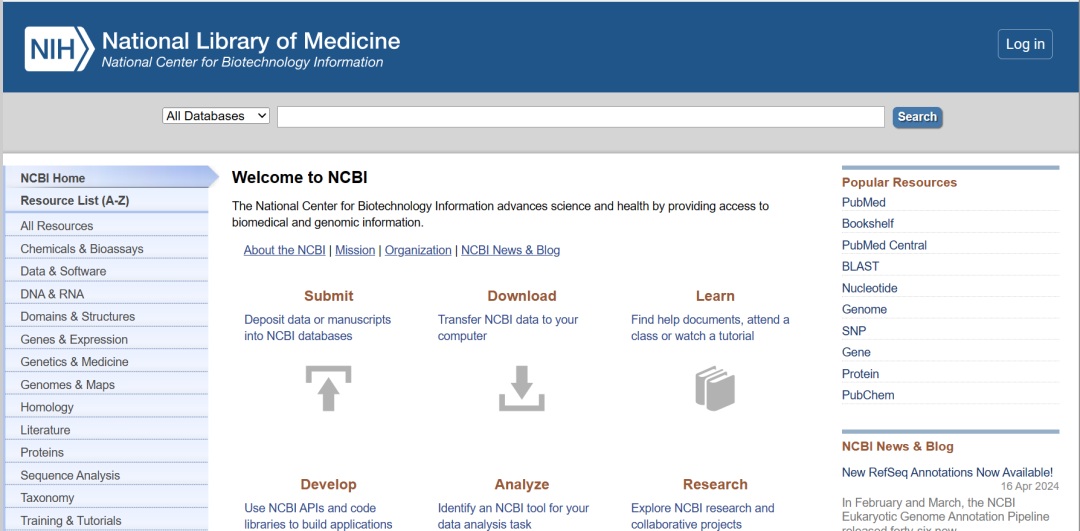The image size is (1080, 531).
Task: Open Domains & Structures category
Action: (x=106, y=317)
